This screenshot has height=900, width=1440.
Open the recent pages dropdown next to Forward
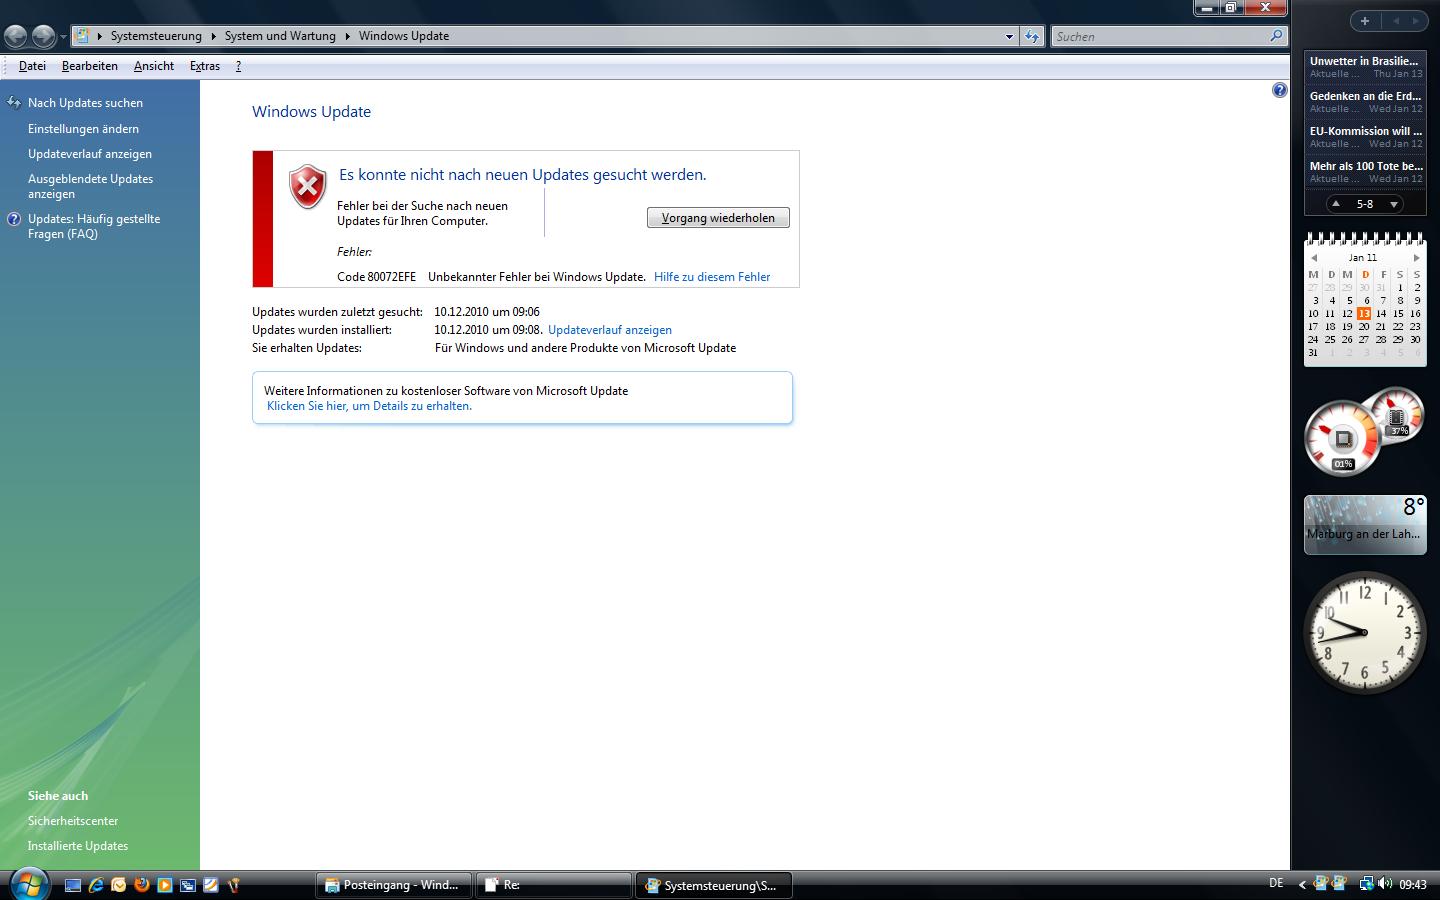tap(63, 37)
